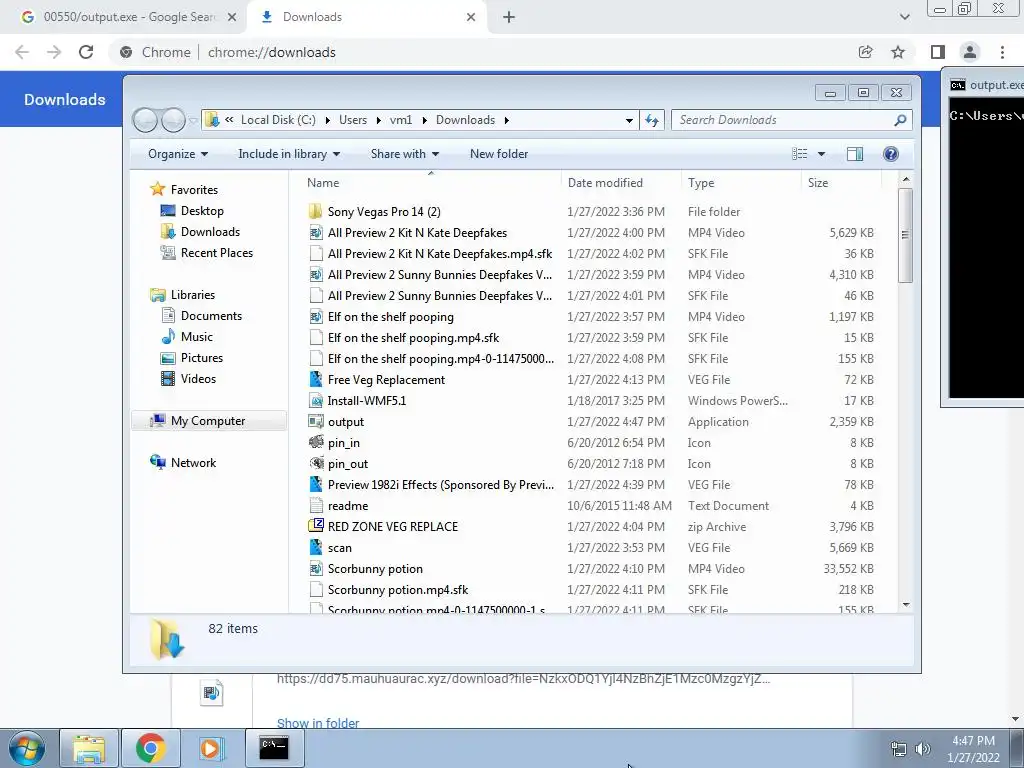Select Desktop under Favorites
Viewport: 1024px width, 768px height.
pyautogui.click(x=202, y=211)
